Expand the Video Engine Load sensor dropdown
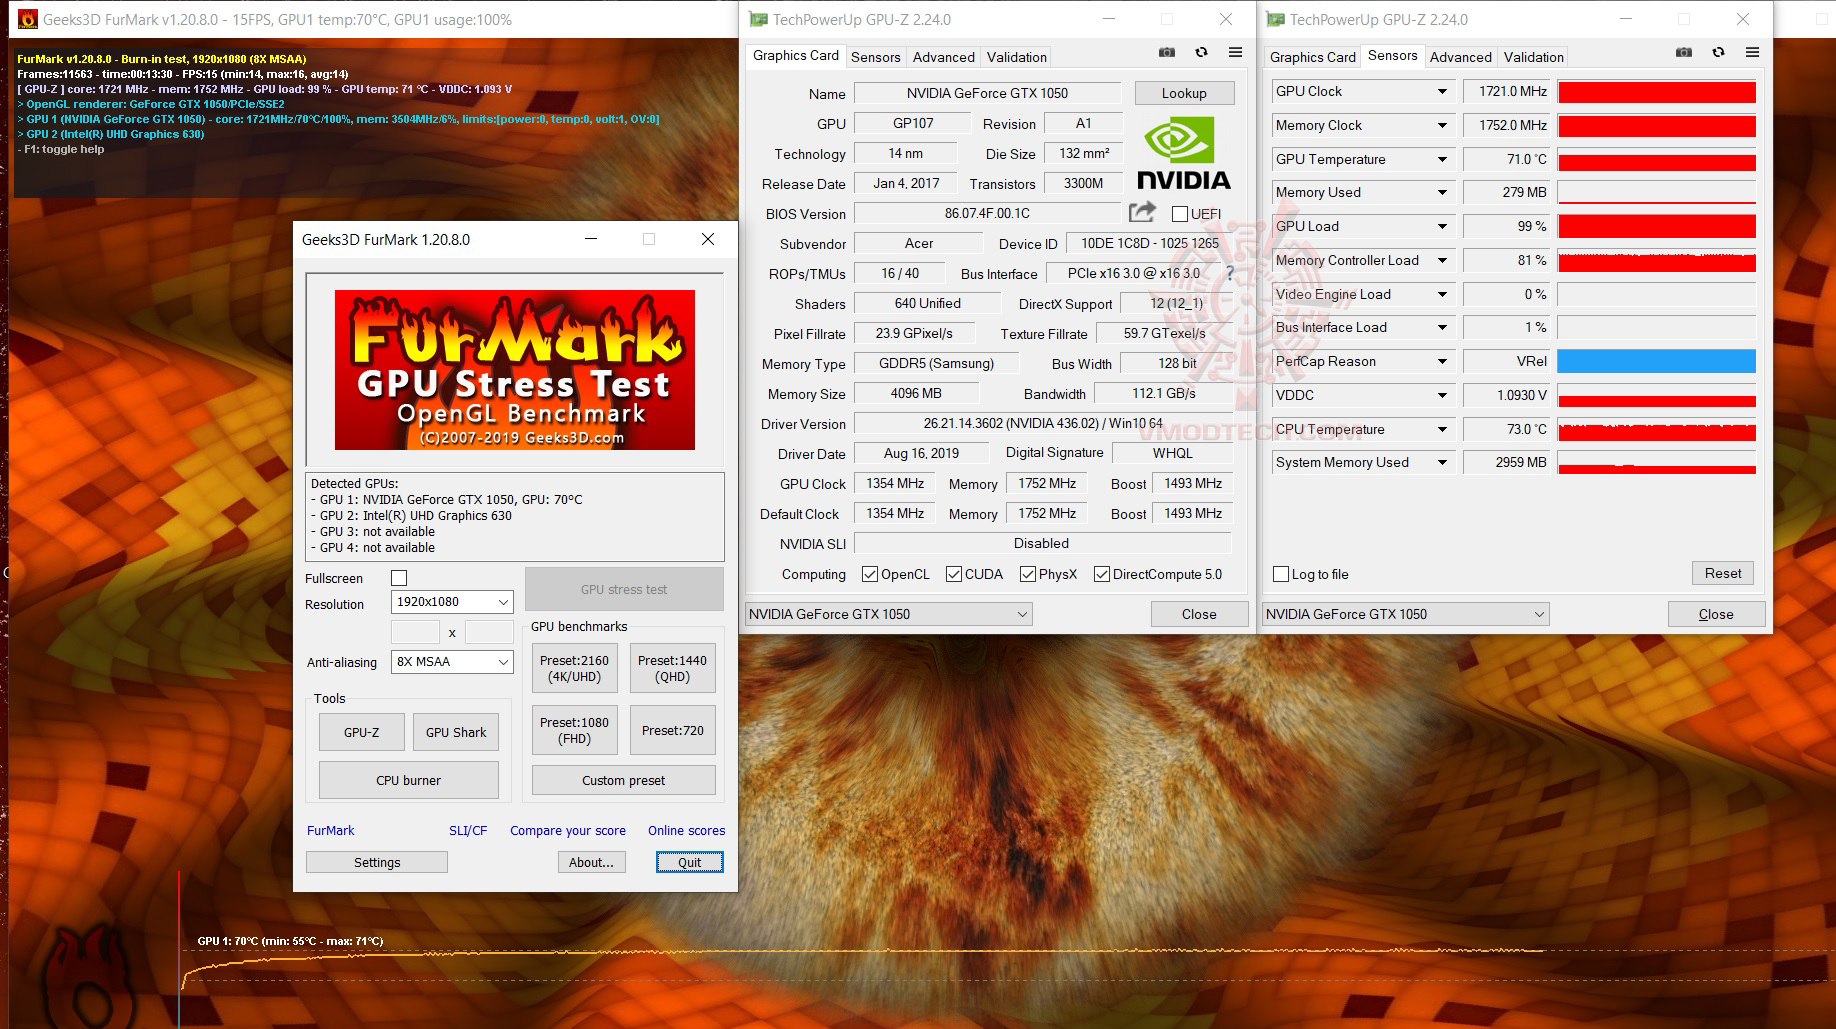The image size is (1836, 1029). pyautogui.click(x=1442, y=294)
